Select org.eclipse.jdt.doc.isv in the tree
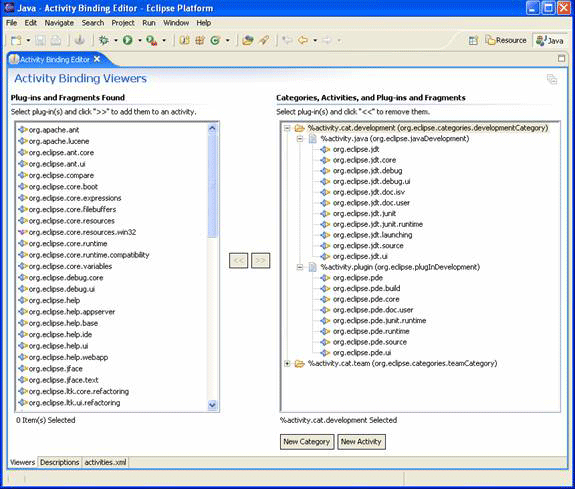The image size is (575, 489). pos(369,192)
